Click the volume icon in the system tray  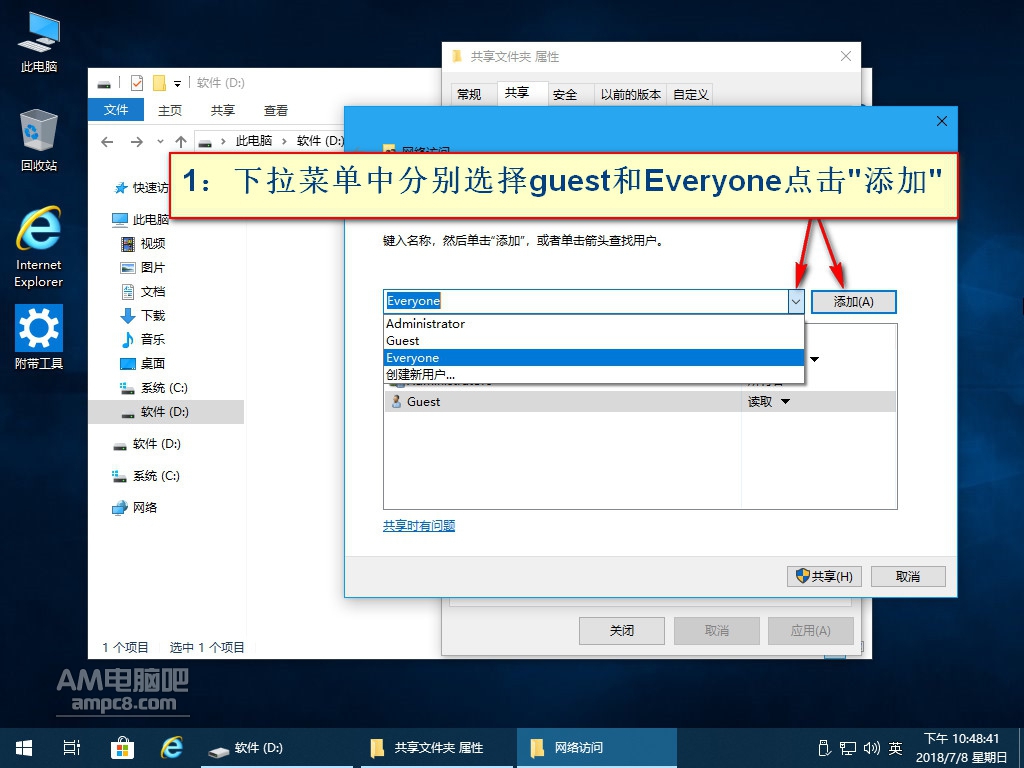tap(872, 748)
